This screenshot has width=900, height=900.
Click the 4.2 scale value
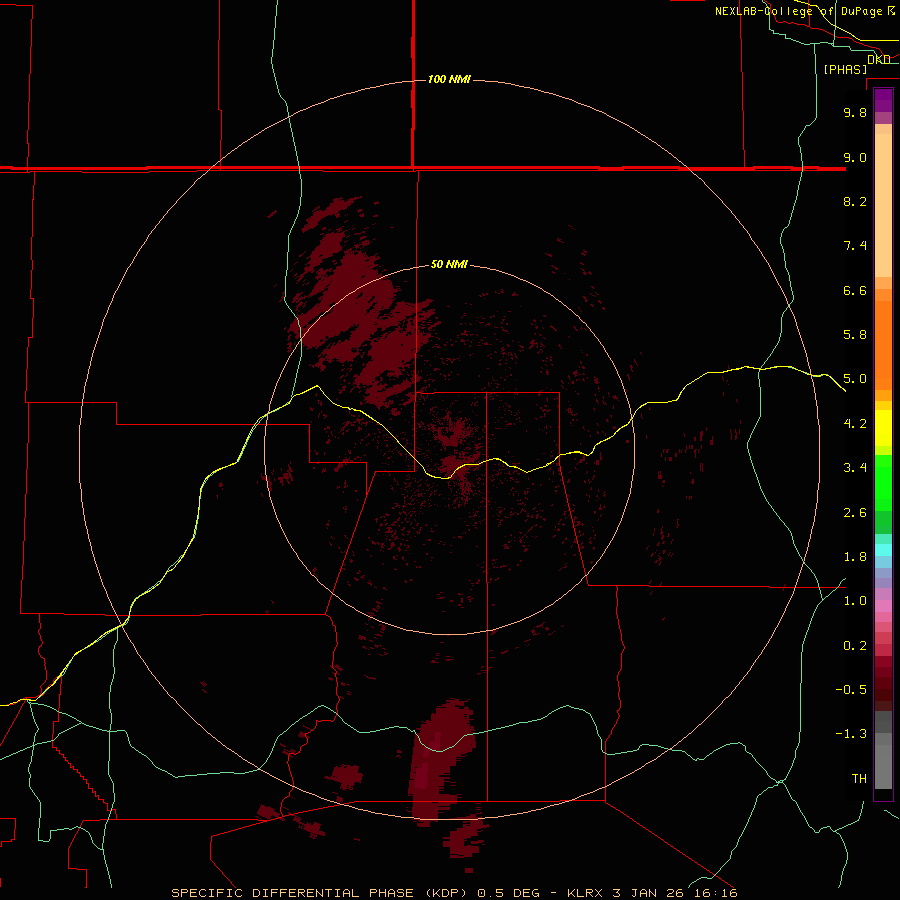[x=855, y=424]
